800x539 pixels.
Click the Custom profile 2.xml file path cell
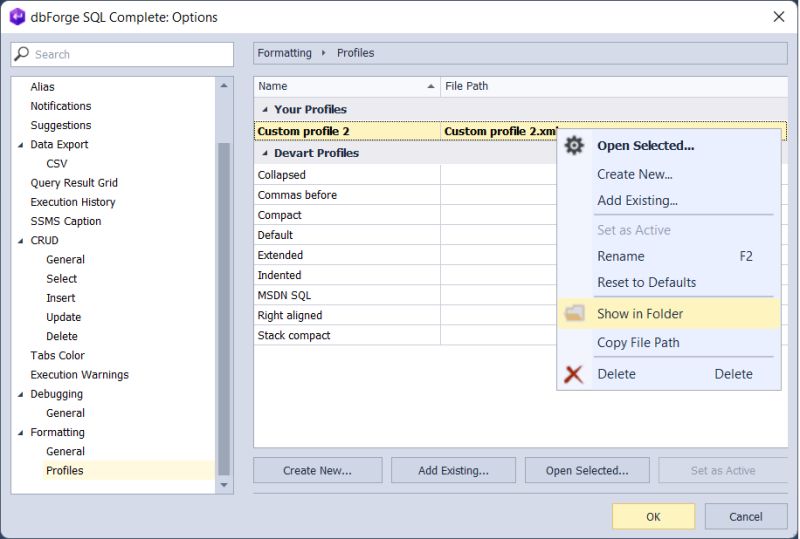click(500, 131)
